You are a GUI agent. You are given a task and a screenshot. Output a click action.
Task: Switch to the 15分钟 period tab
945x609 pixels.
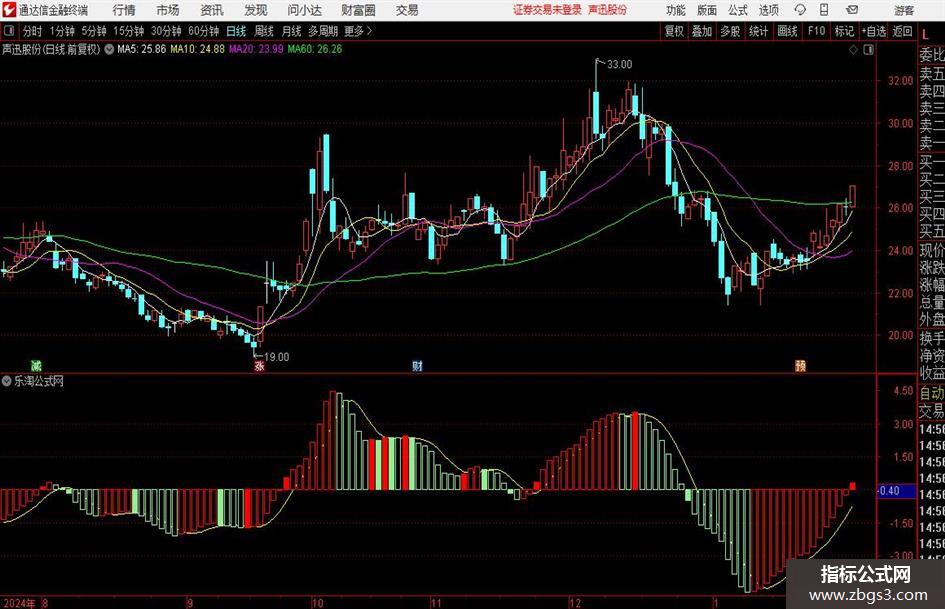tap(129, 31)
